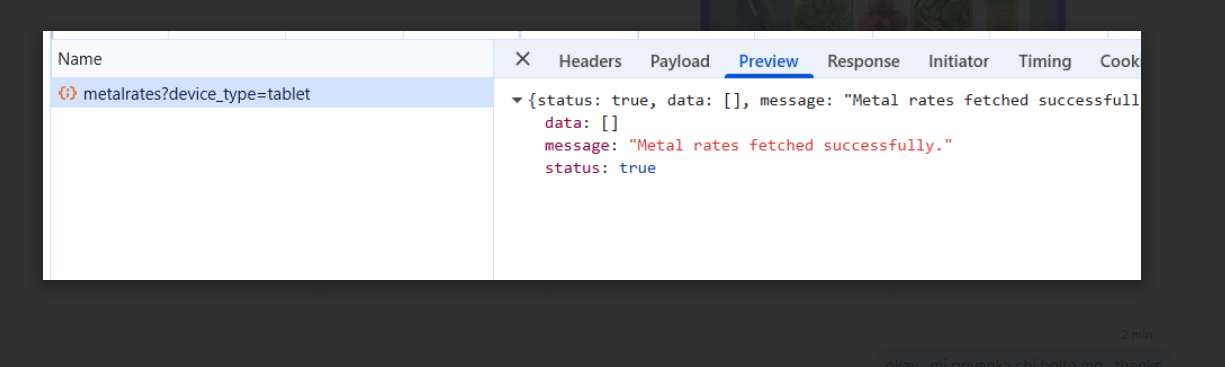View the Timing tab

[1045, 61]
